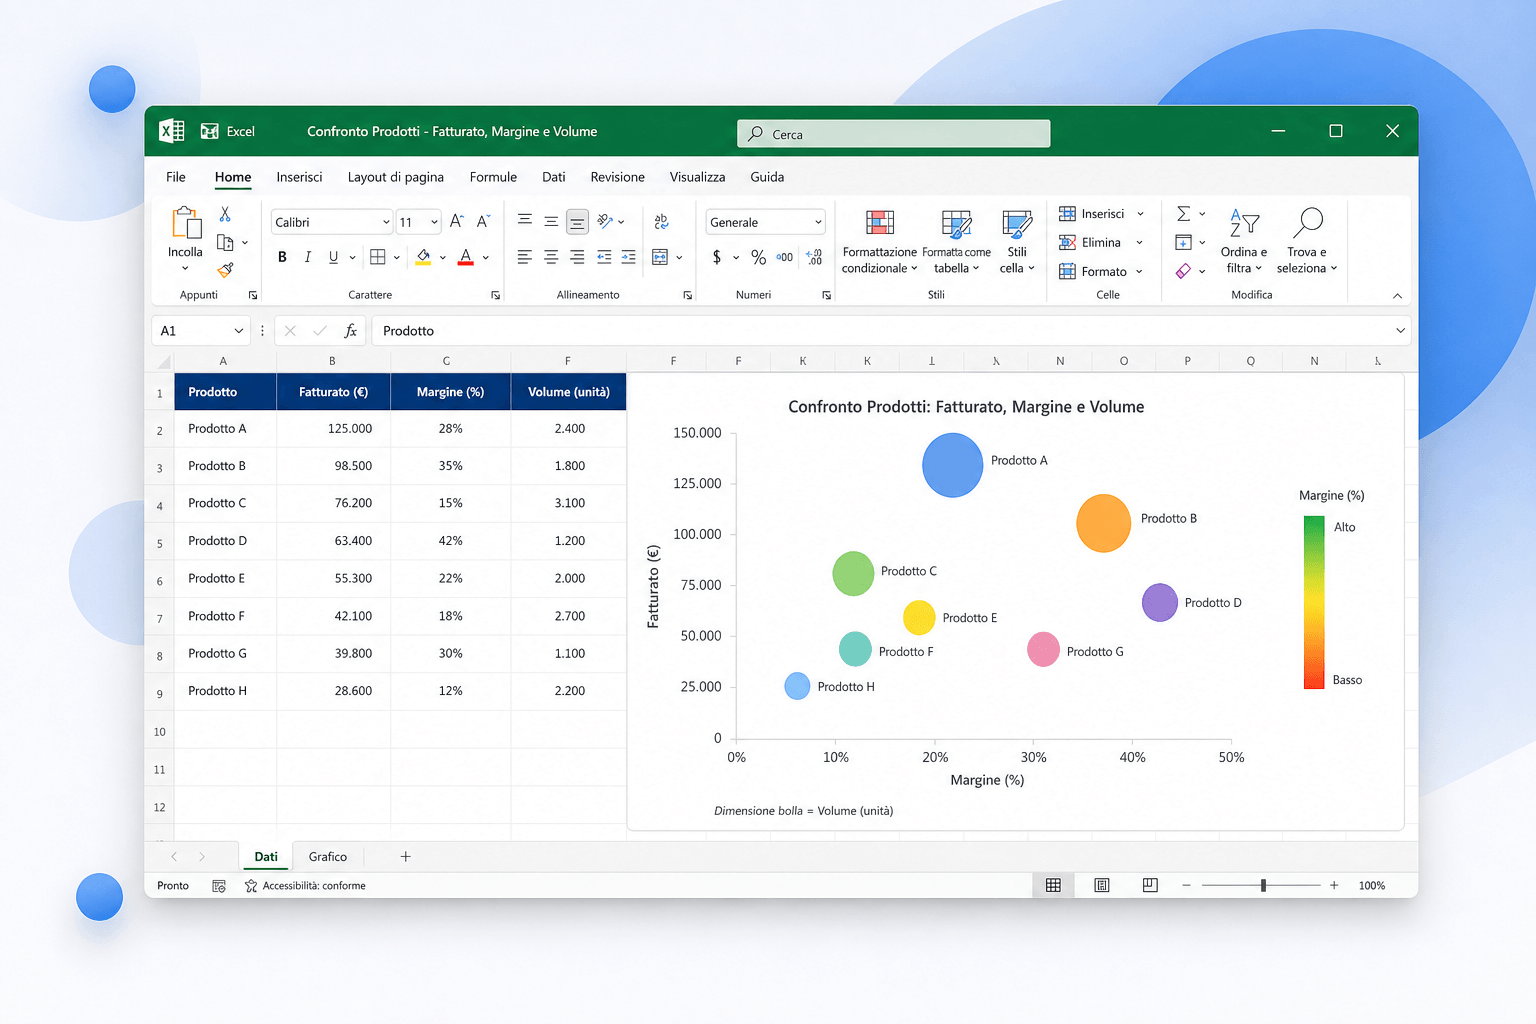
Task: Open the Stili cella gallery icon
Action: [x=1017, y=224]
